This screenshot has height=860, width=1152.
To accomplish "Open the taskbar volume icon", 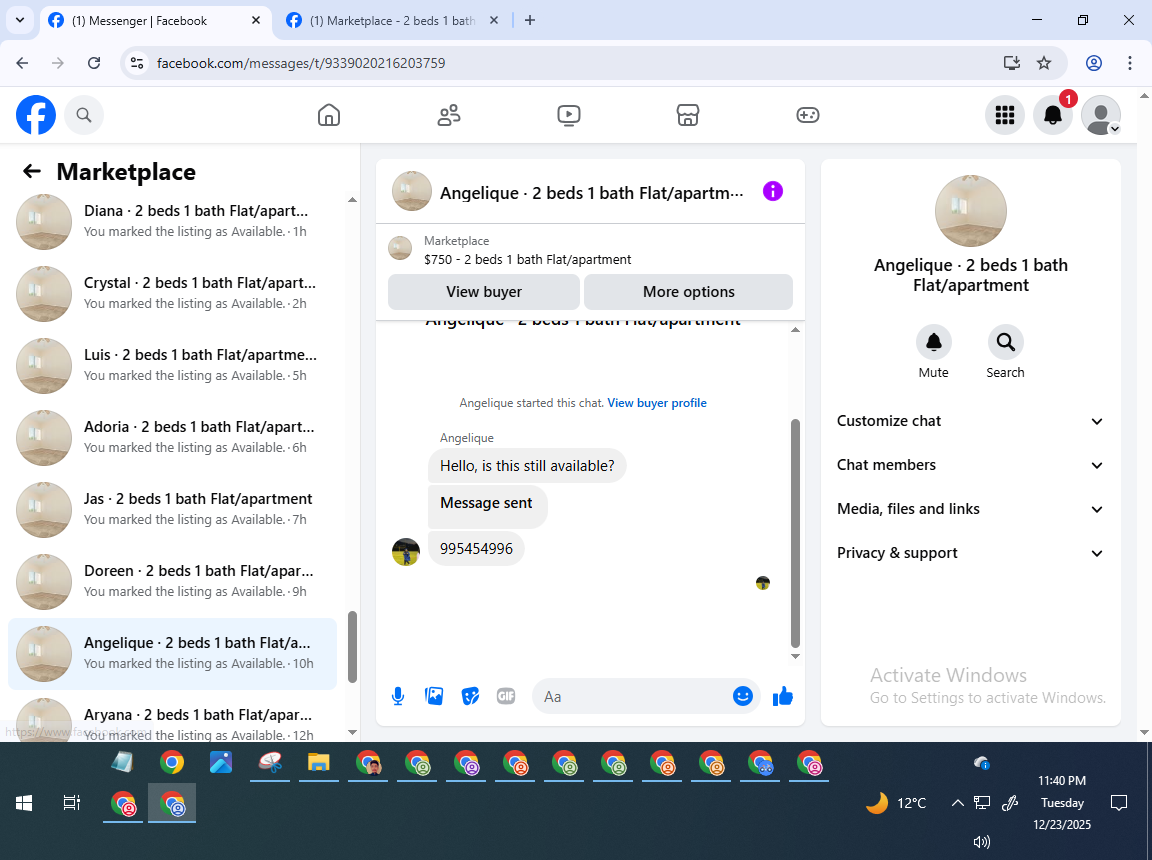I will pos(982,842).
